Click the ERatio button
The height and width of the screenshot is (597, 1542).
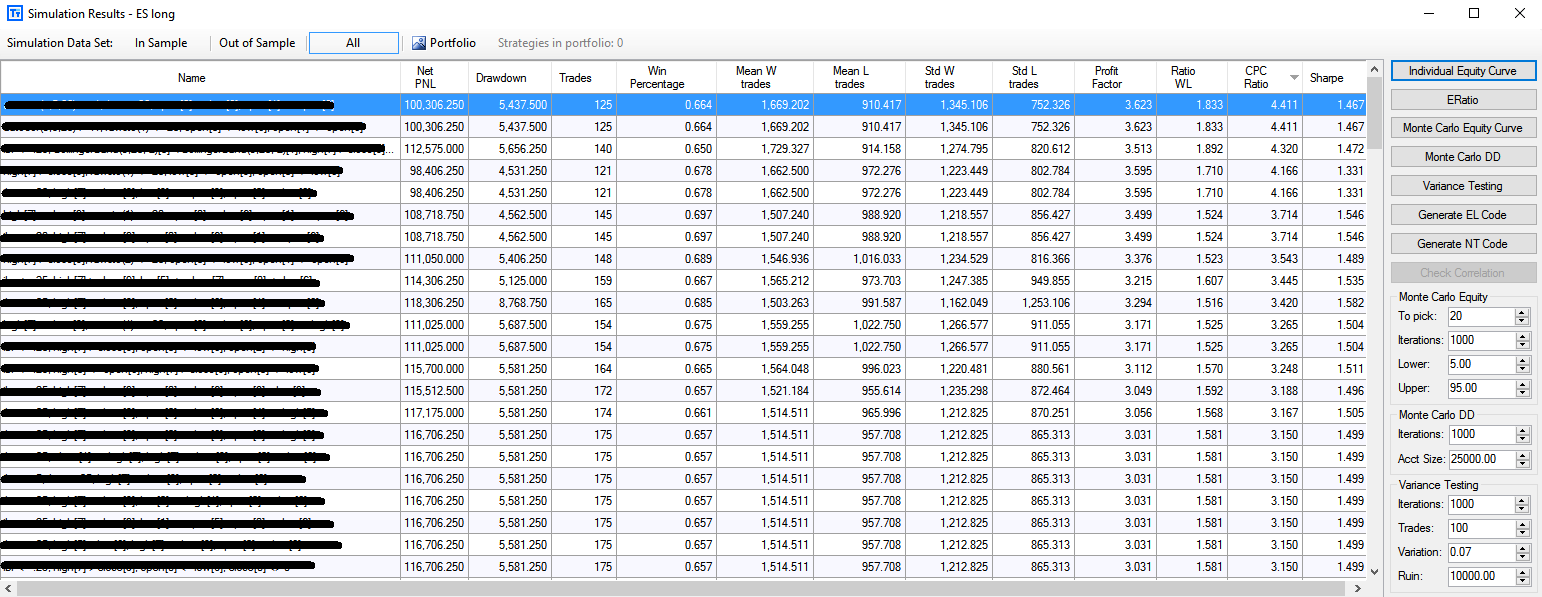(x=1463, y=100)
